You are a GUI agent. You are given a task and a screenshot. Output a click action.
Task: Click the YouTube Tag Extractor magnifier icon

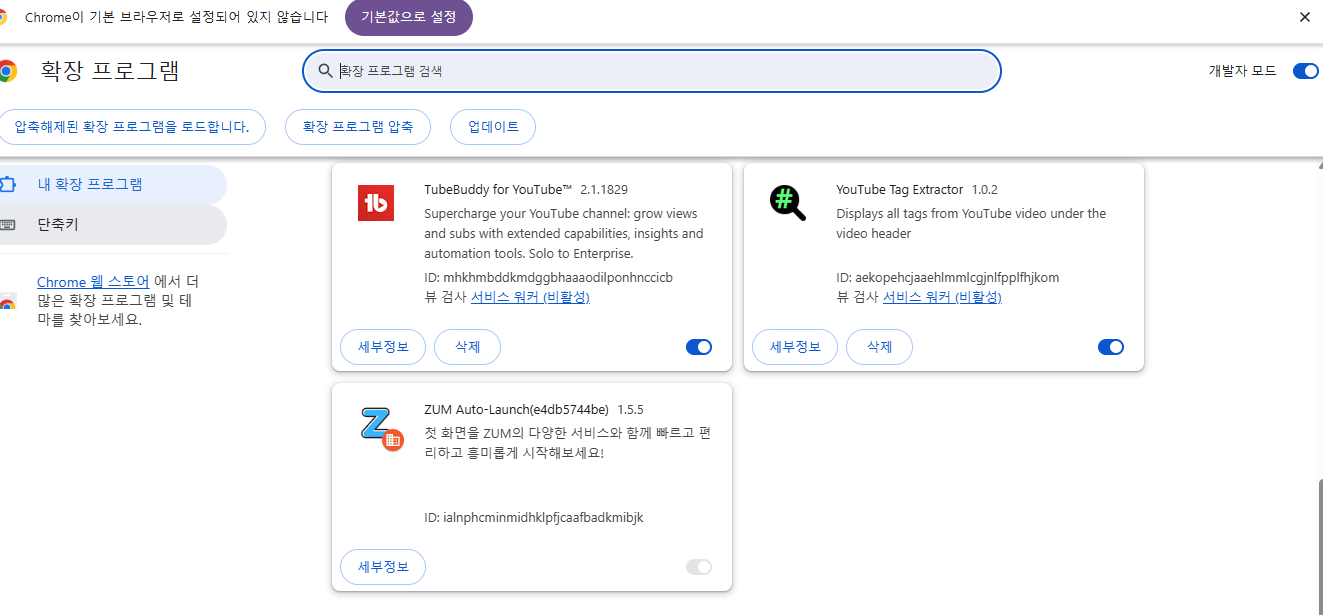pos(788,203)
